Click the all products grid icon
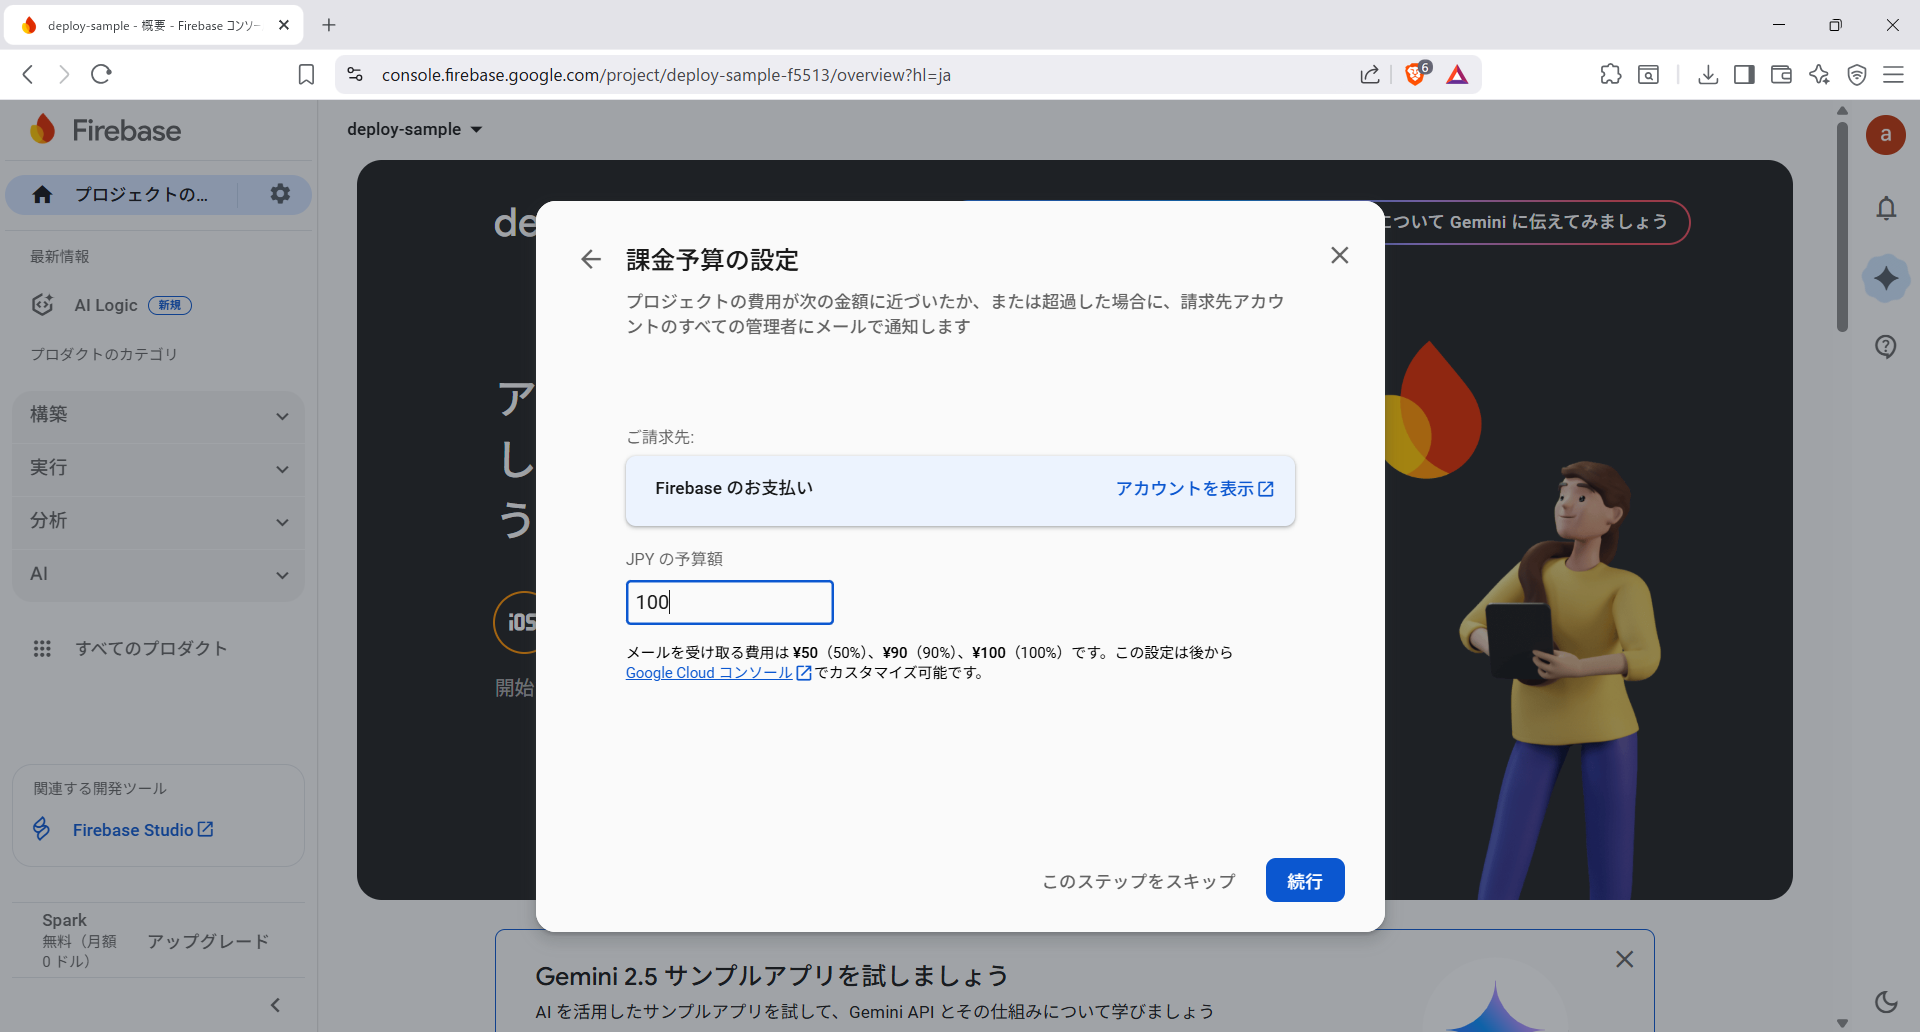This screenshot has height=1032, width=1920. [x=42, y=649]
